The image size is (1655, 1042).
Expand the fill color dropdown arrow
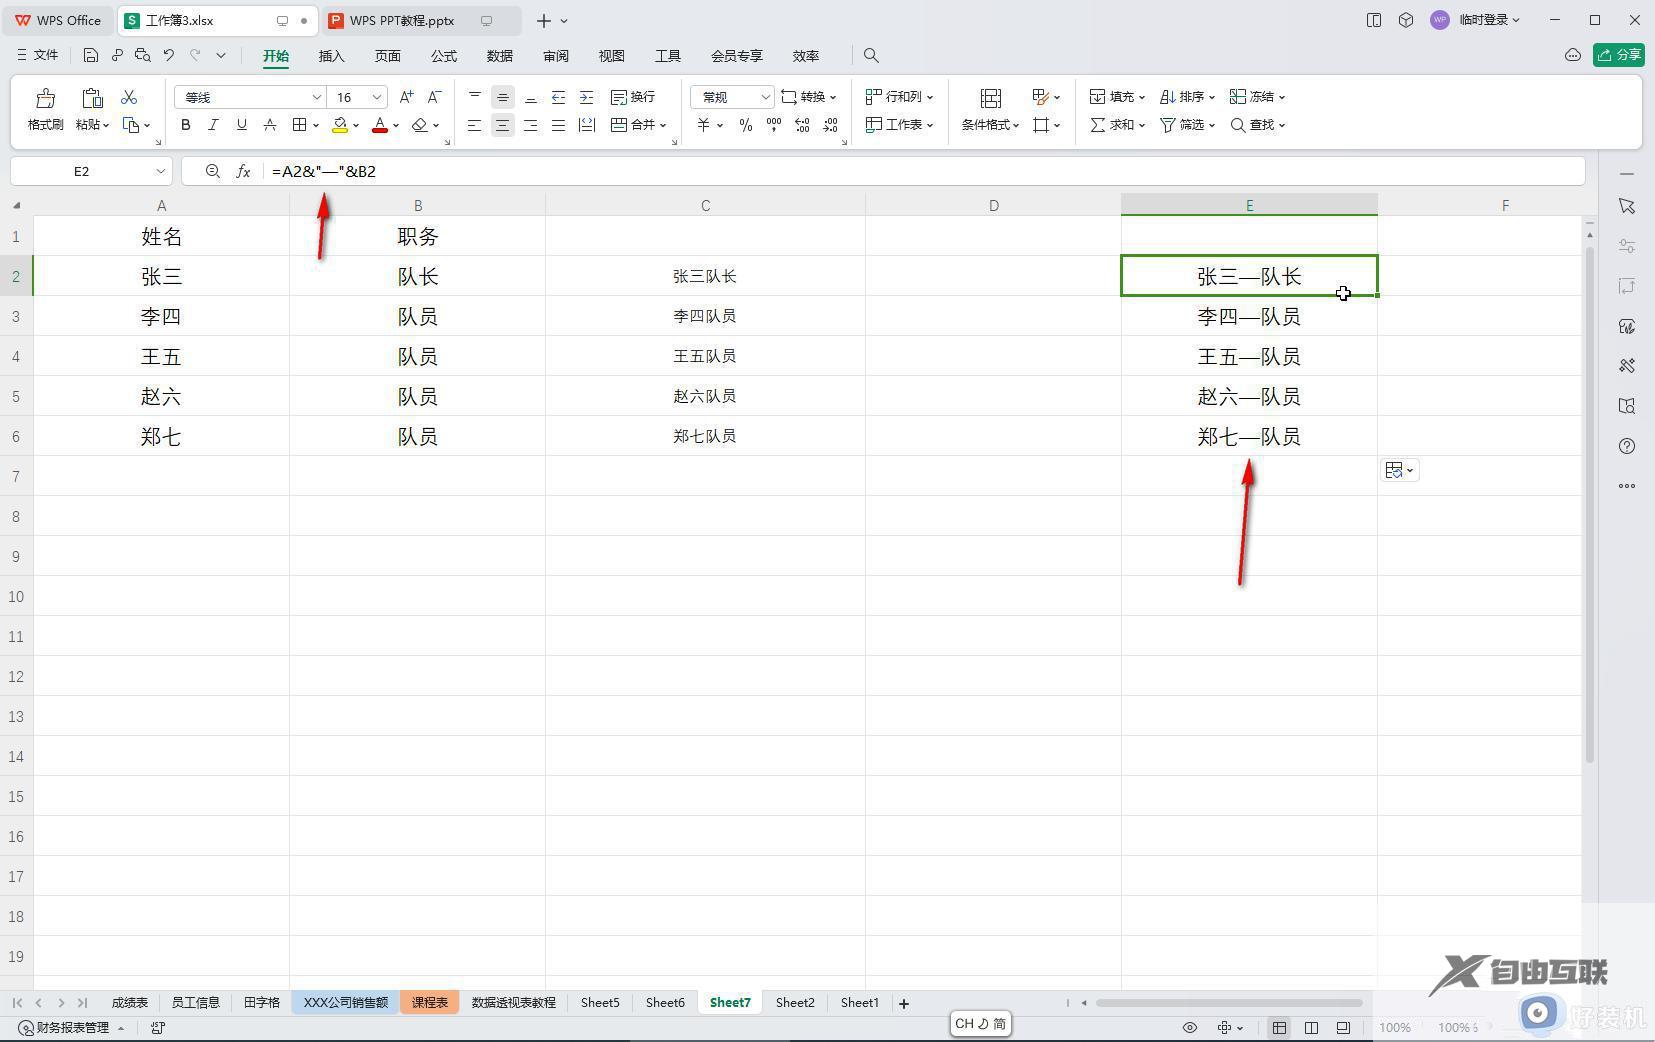[x=356, y=126]
